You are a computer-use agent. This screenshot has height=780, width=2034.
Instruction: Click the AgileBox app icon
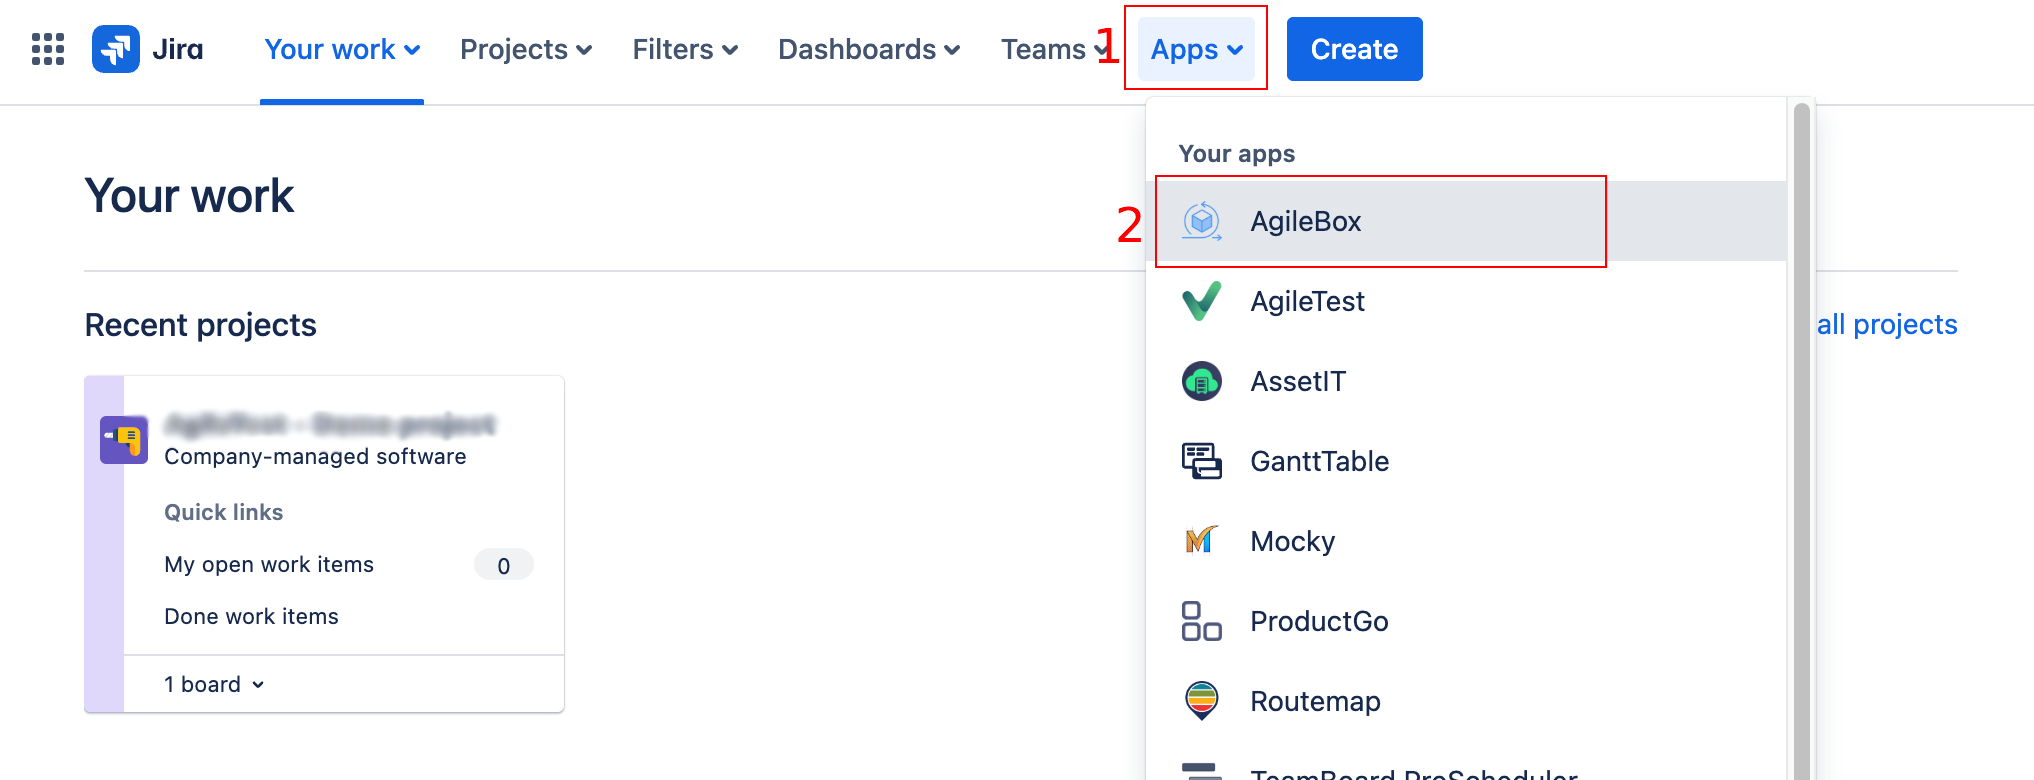pyautogui.click(x=1202, y=221)
